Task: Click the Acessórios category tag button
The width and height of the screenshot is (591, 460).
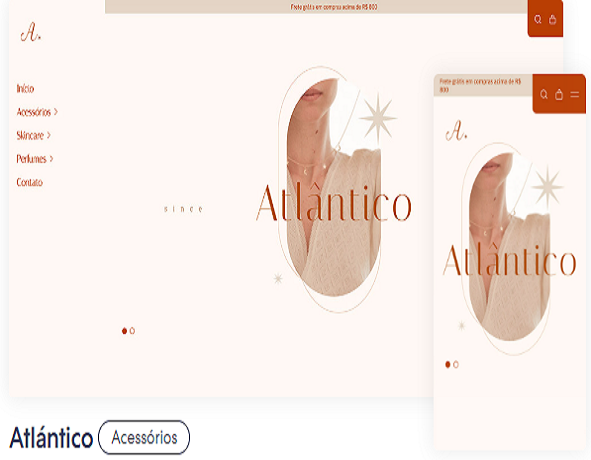Action: (x=144, y=437)
